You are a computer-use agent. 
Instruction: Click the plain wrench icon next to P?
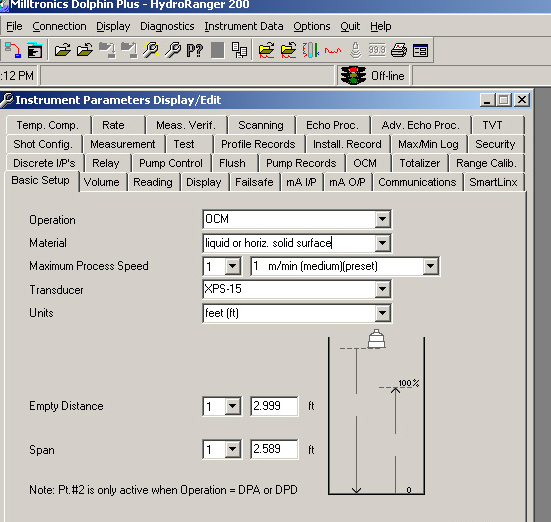click(x=173, y=50)
